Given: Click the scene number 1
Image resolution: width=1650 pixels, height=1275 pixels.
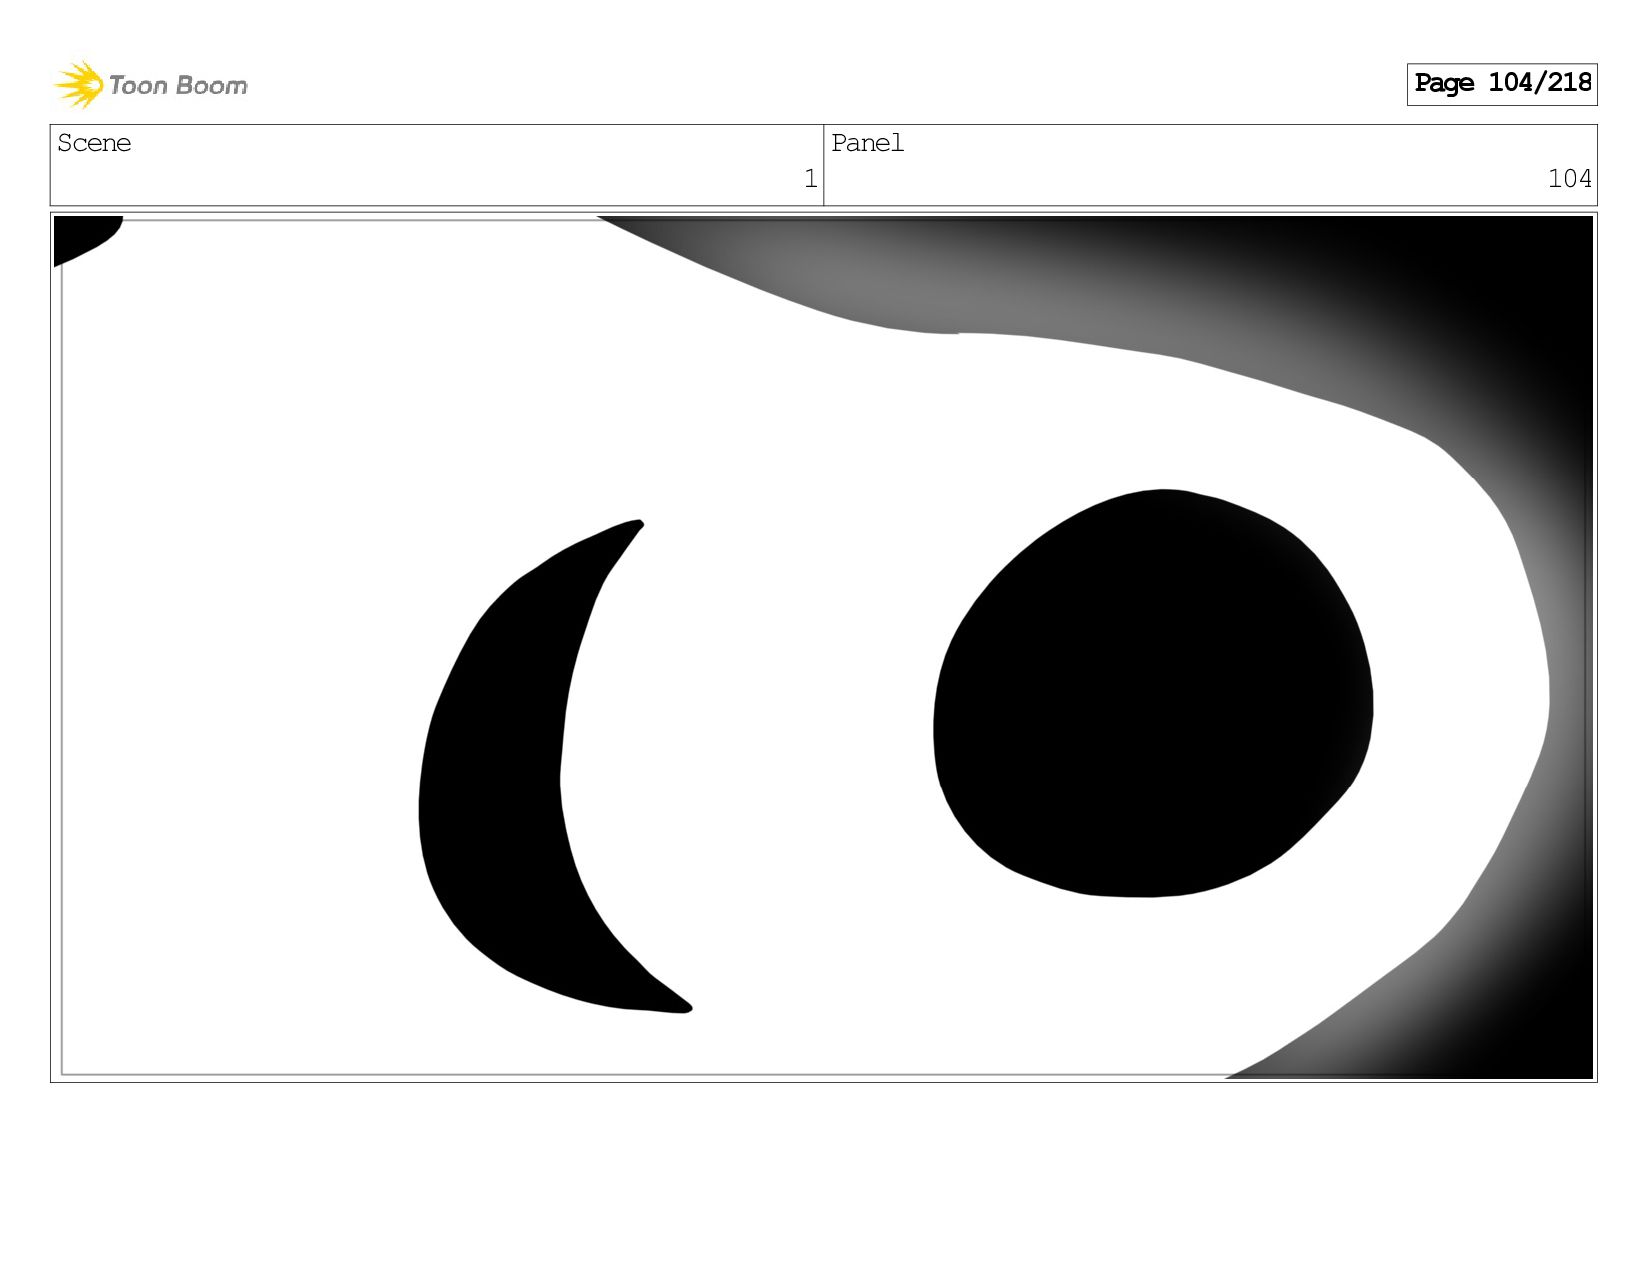Looking at the screenshot, I should pyautogui.click(x=810, y=179).
